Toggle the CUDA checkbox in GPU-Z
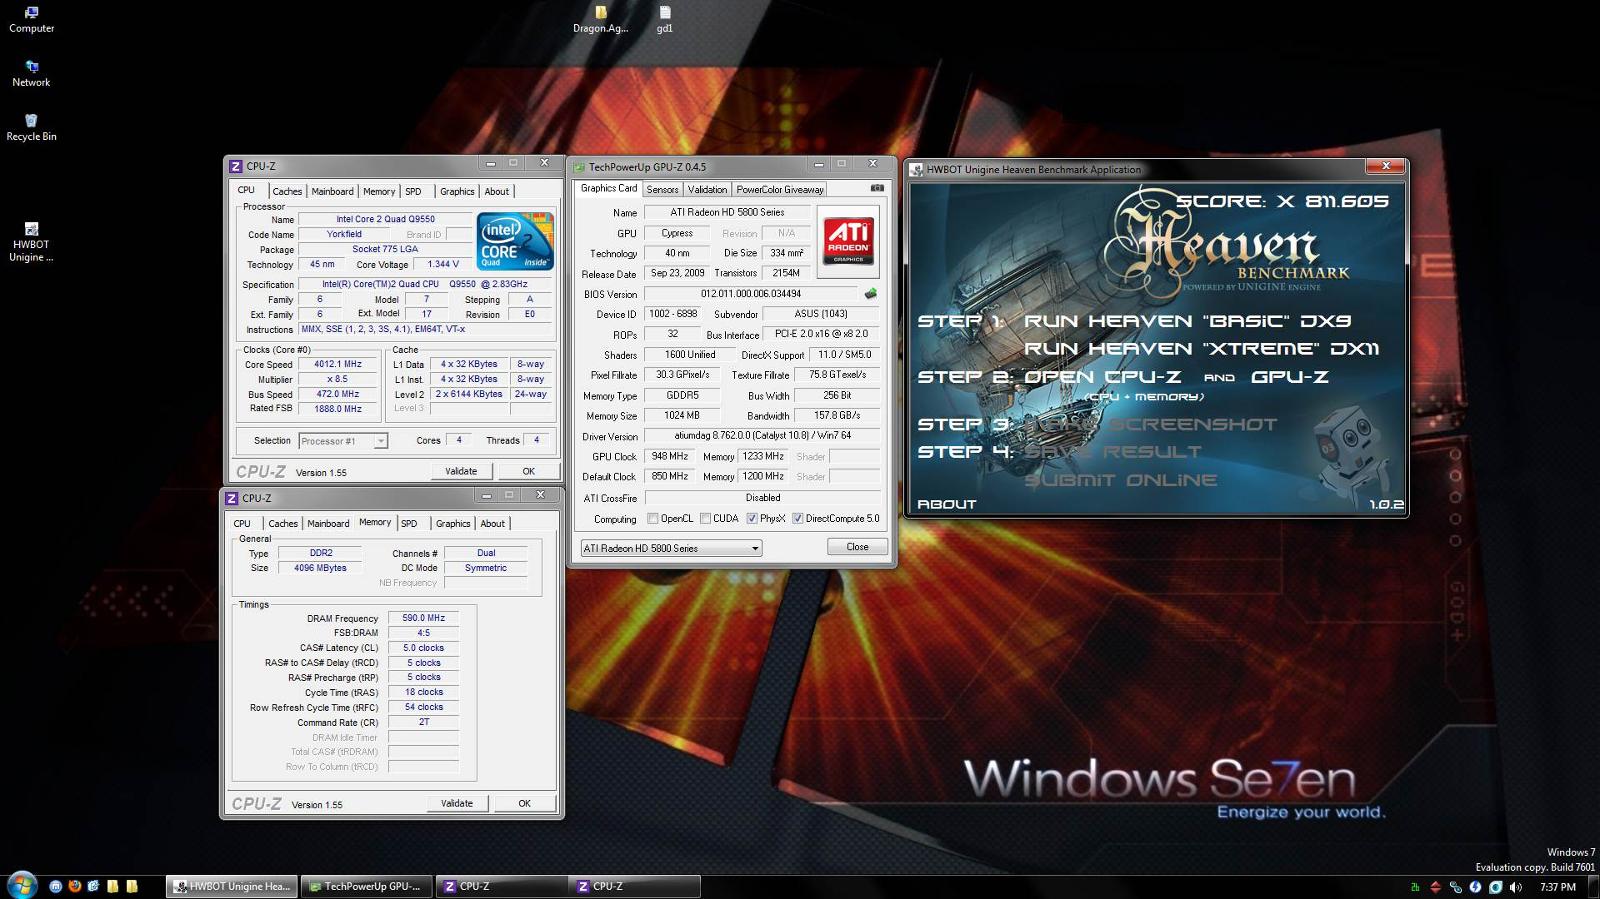 pyautogui.click(x=705, y=518)
